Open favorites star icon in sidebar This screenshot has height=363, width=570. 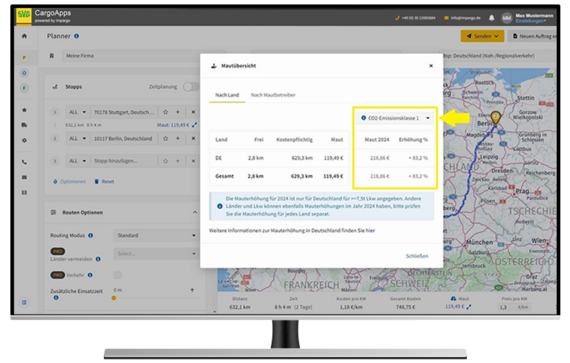pos(24,110)
